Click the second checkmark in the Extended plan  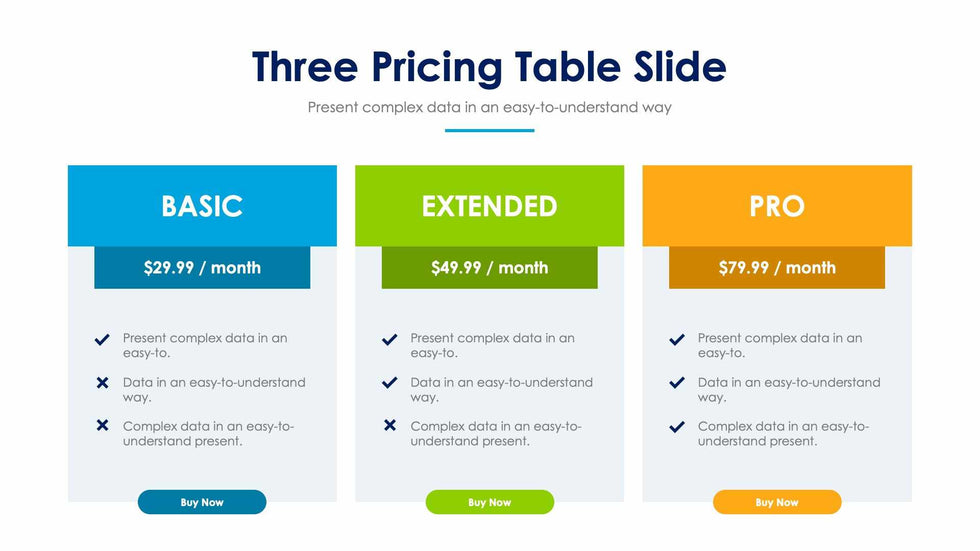390,383
